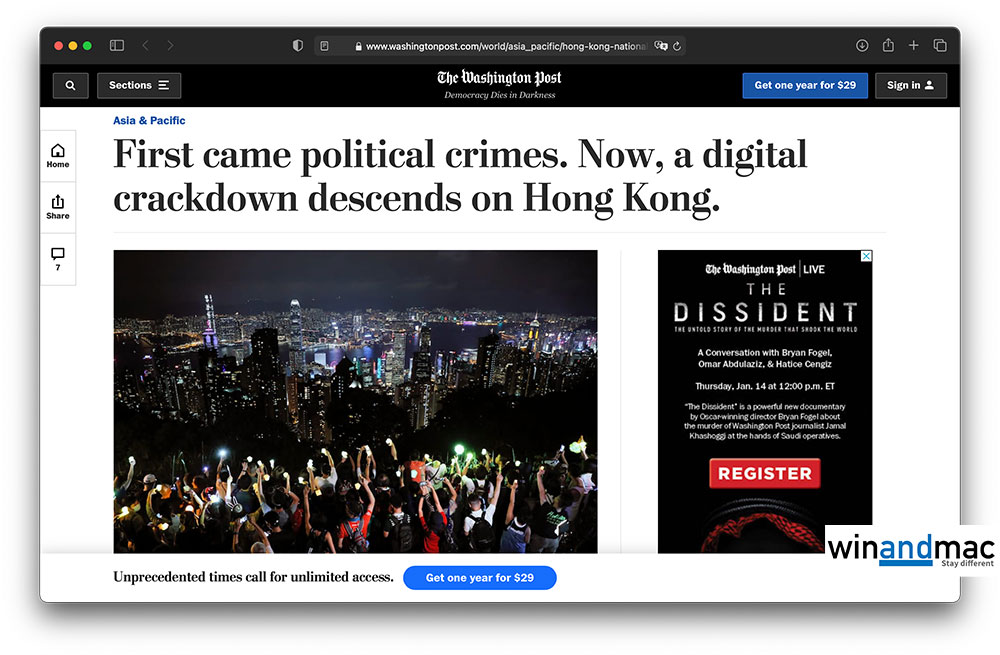Image resolution: width=1000 pixels, height=655 pixels.
Task: Open the Safari downloads icon
Action: pyautogui.click(x=862, y=45)
